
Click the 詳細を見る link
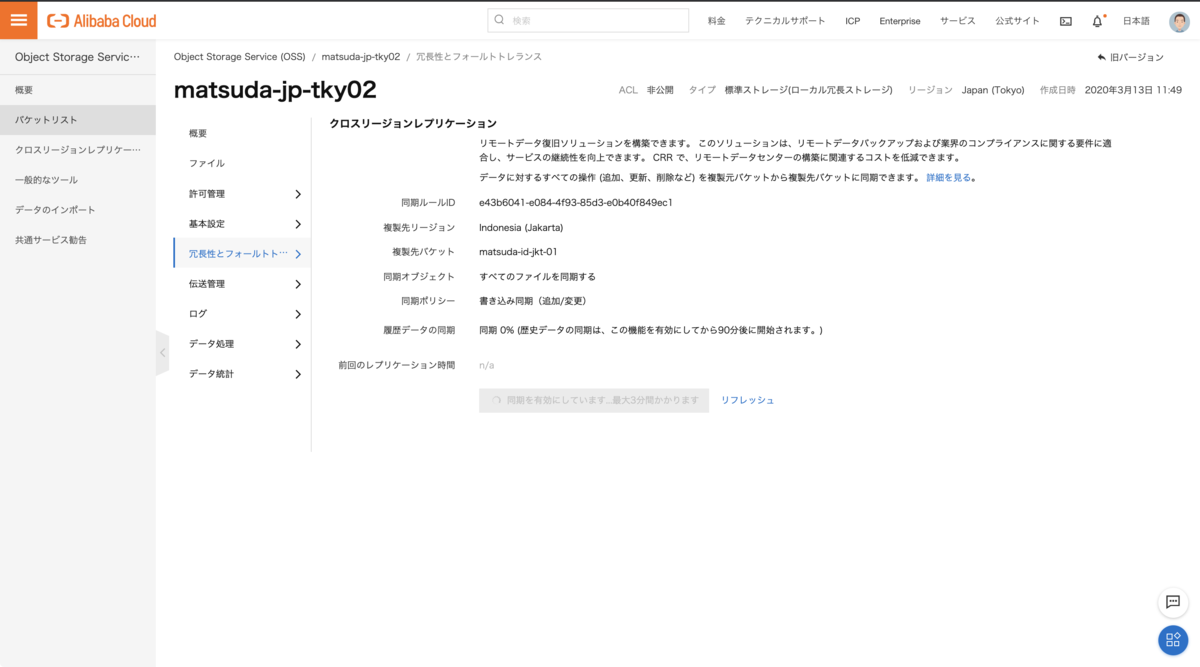pyautogui.click(x=949, y=178)
